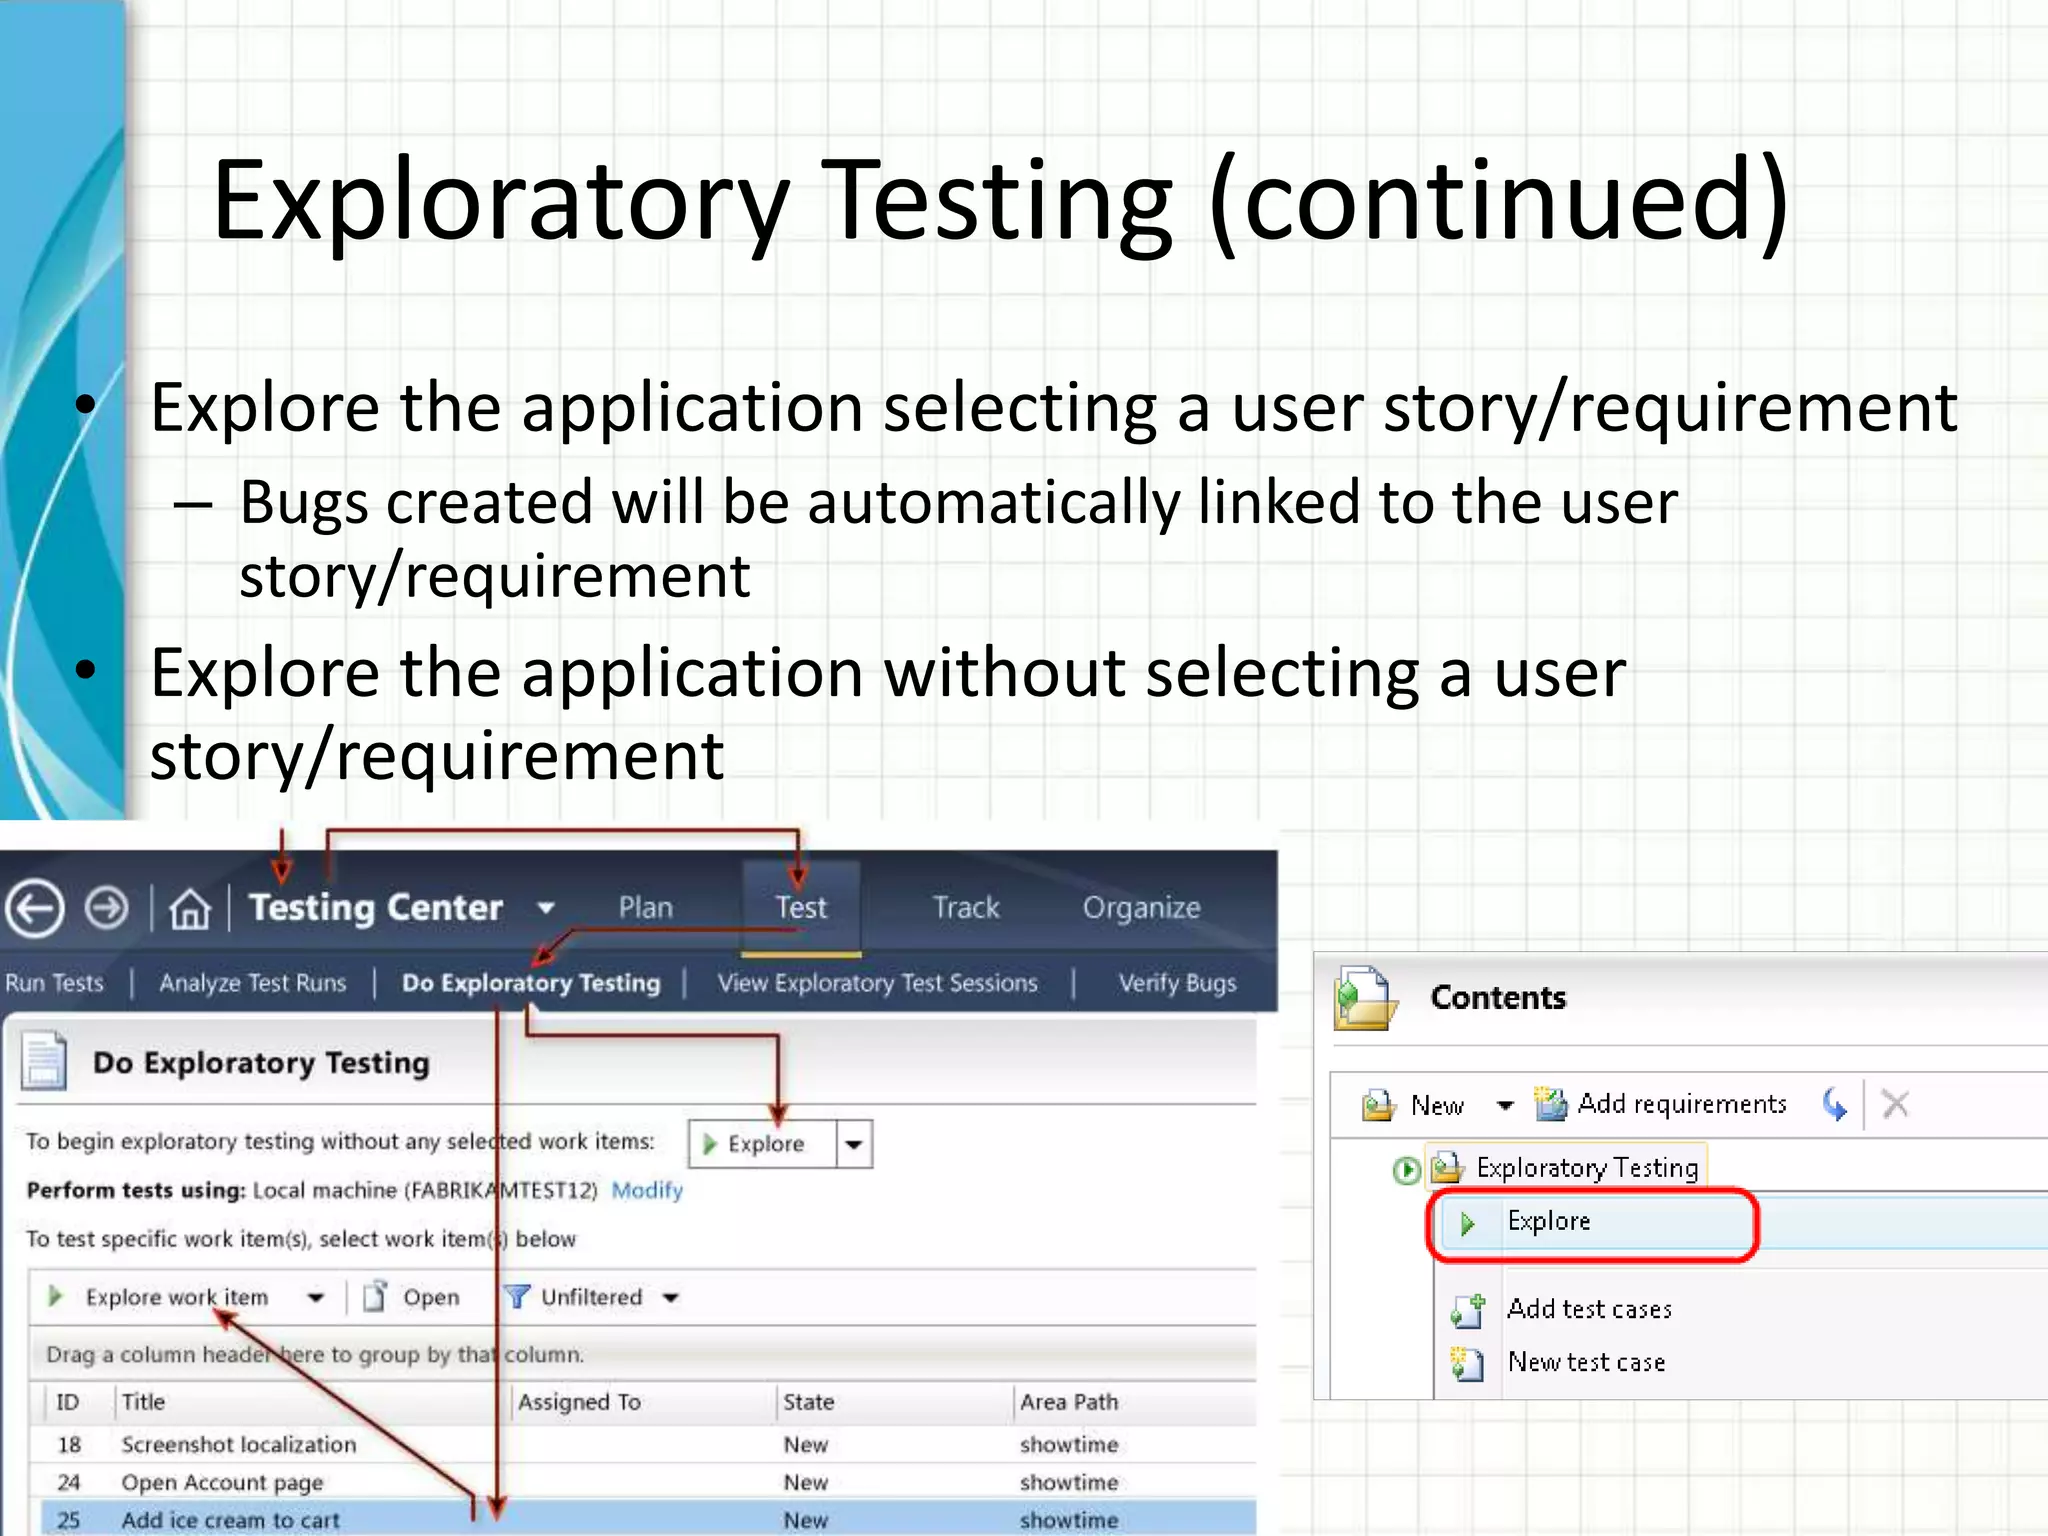The height and width of the screenshot is (1536, 2048).
Task: Click the forward arrow navigation icon
Action: click(106, 909)
